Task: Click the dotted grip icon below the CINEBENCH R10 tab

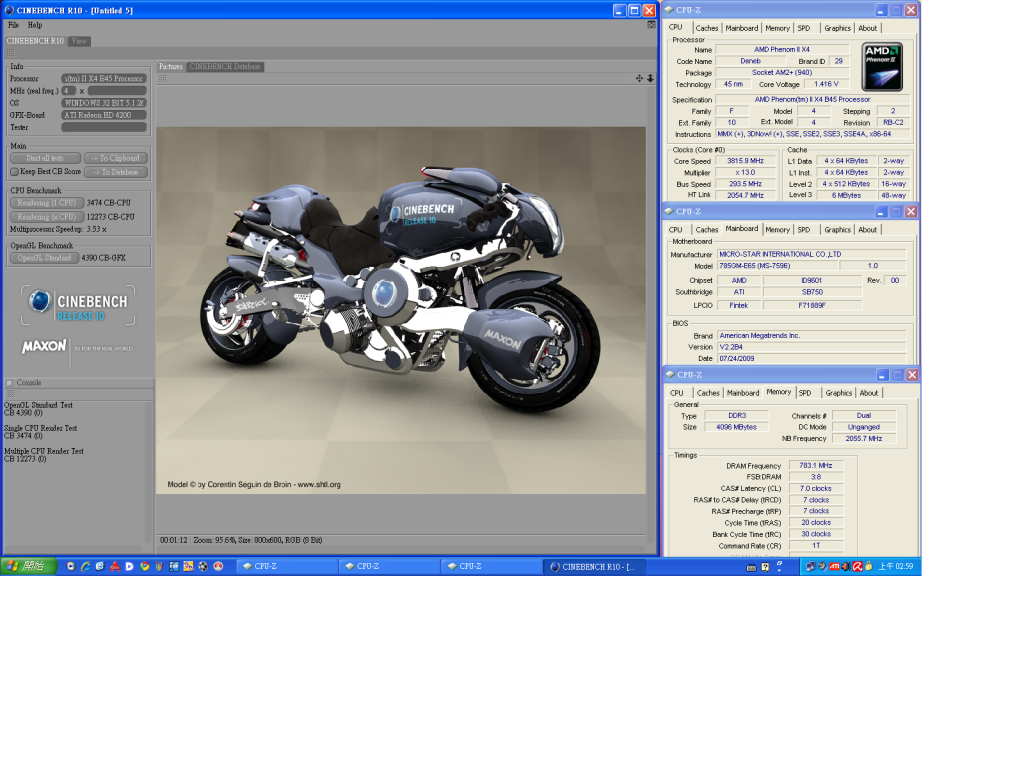Action: pos(10,53)
